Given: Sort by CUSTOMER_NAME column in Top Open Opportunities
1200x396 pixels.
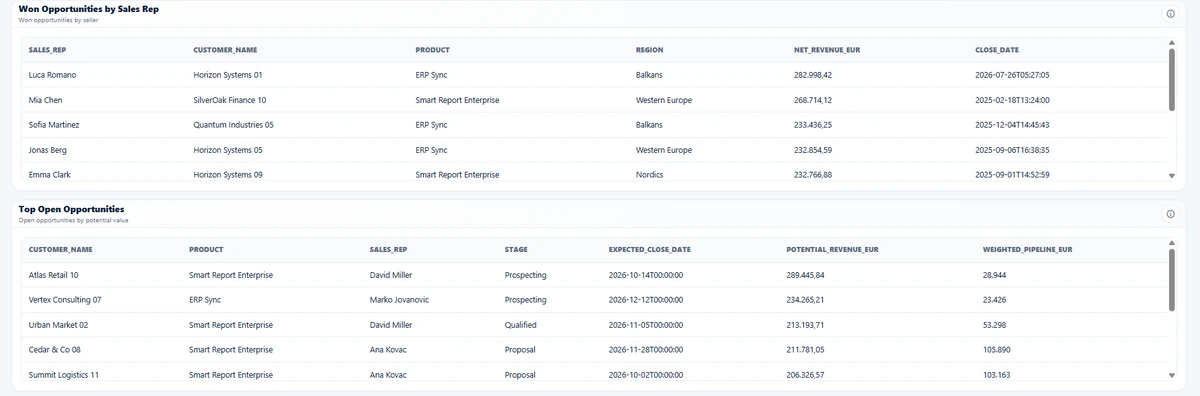Looking at the screenshot, I should tap(61, 250).
